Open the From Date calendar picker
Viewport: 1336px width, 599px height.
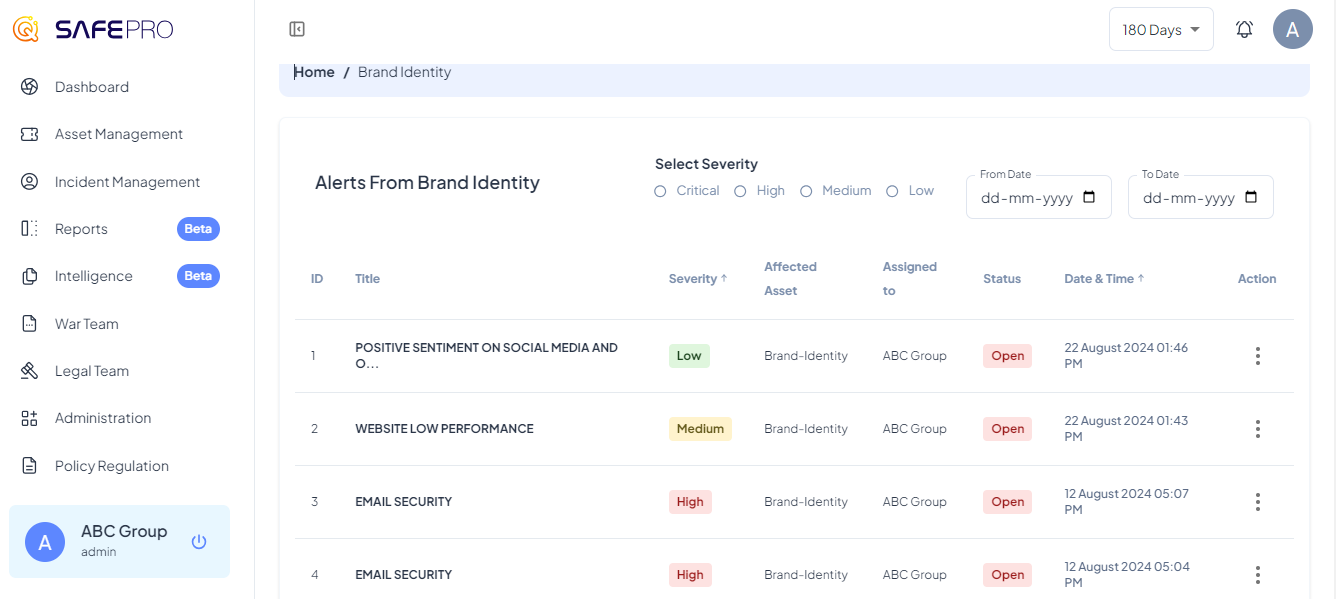pyautogui.click(x=1090, y=198)
